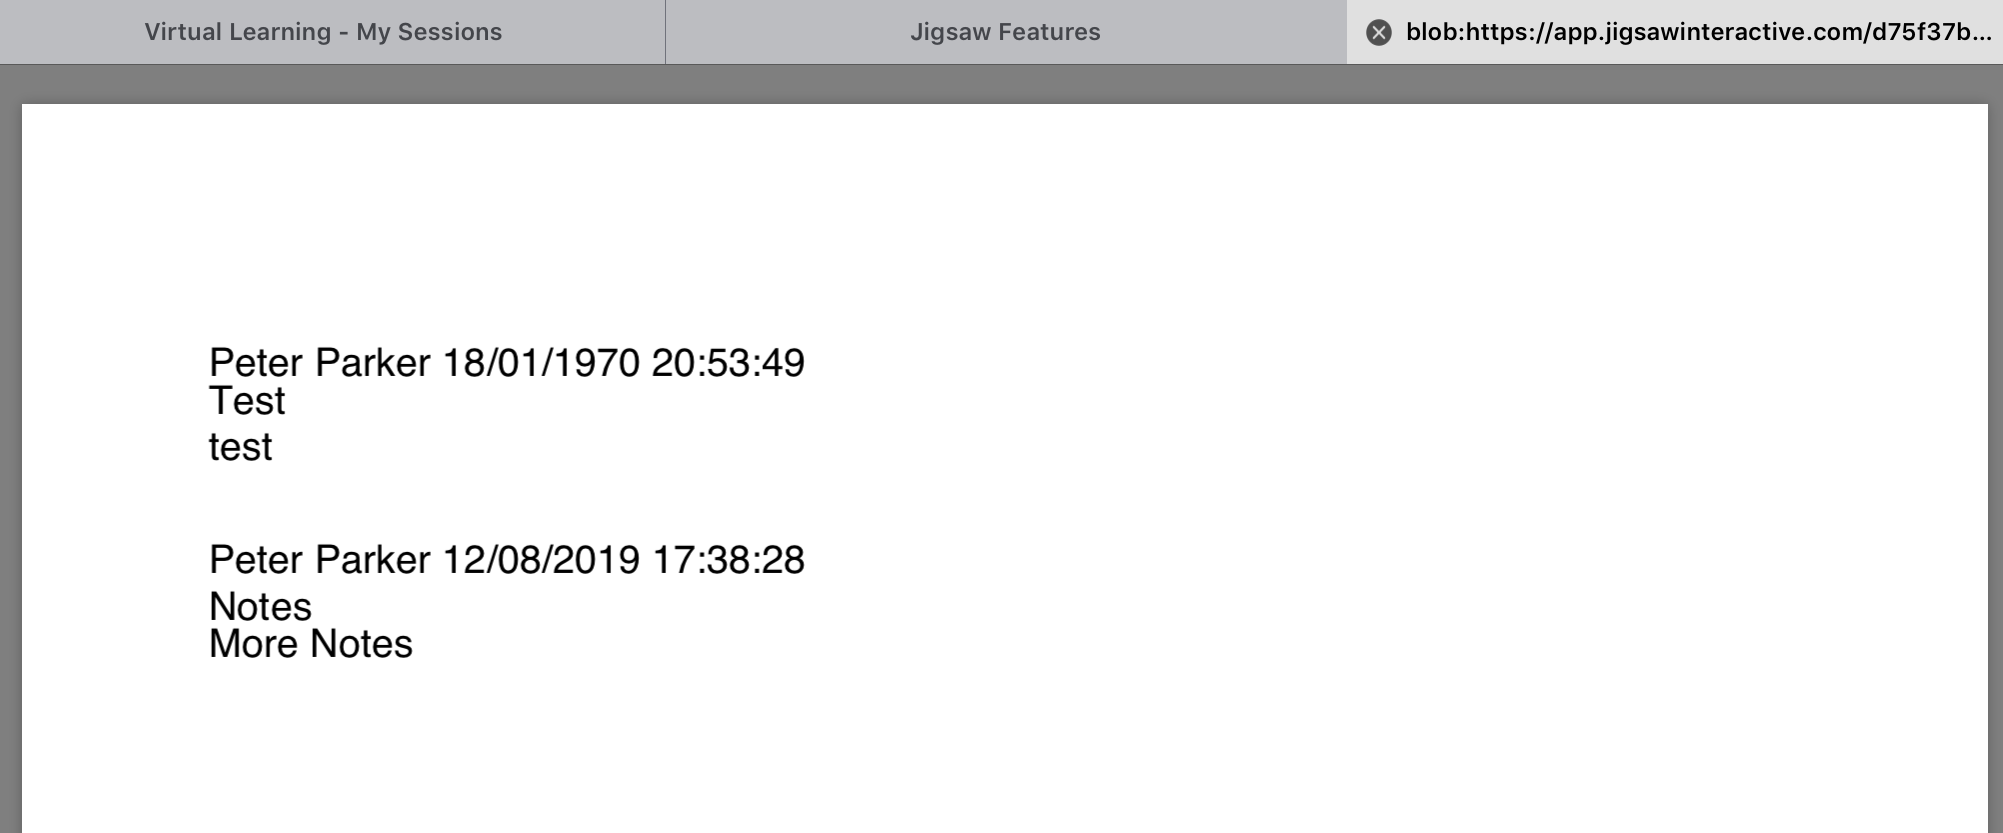Click "Notes" in the "More Notes" line
The image size is (2003, 833).
click(x=361, y=645)
